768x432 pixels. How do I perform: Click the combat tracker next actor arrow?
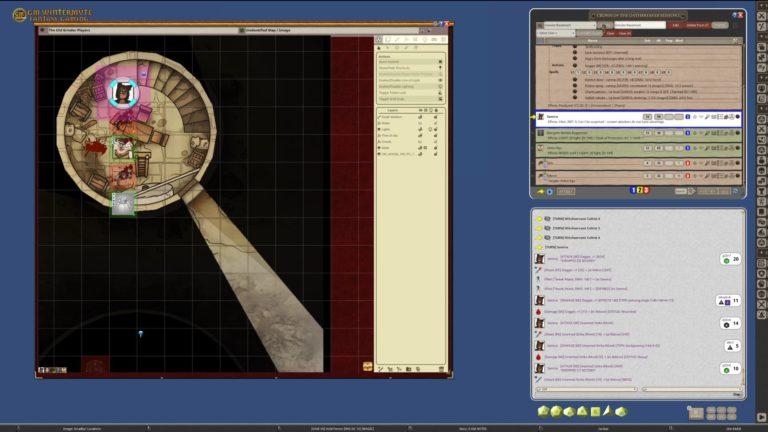[x=541, y=190]
